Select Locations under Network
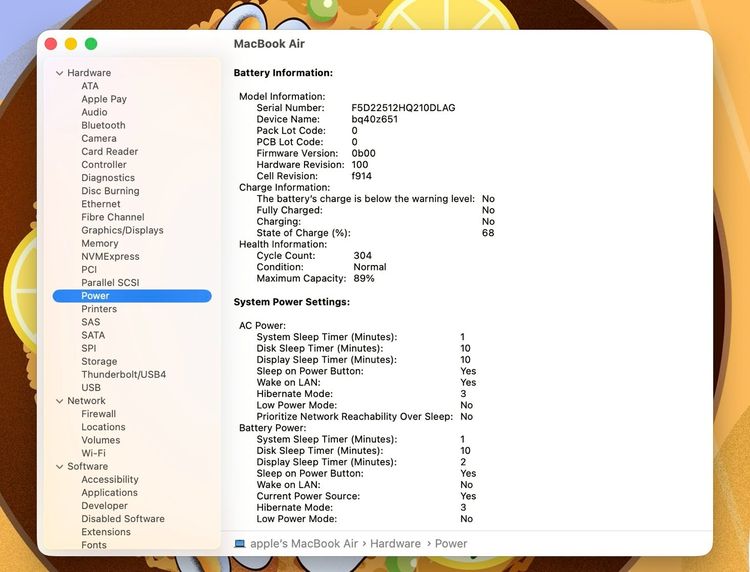Screen dimensions: 750x572 pyautogui.click(x=103, y=427)
